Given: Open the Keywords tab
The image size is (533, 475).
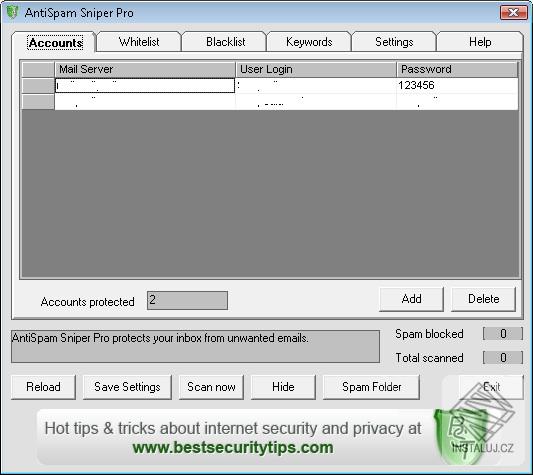Looking at the screenshot, I should (x=309, y=42).
